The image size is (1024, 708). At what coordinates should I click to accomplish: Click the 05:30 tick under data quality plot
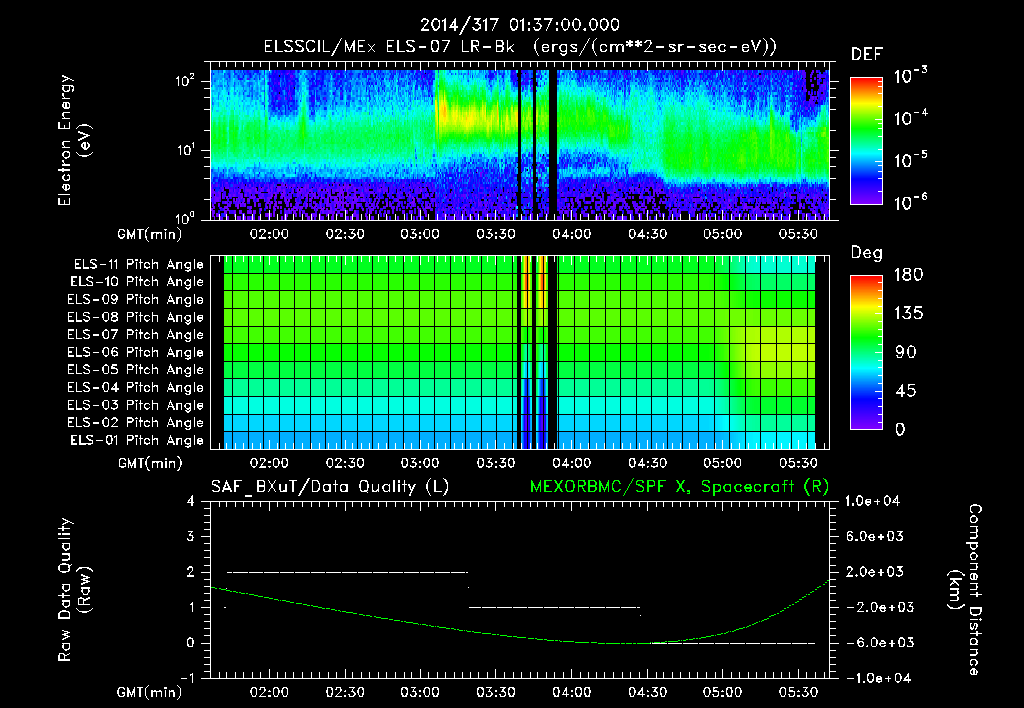click(798, 692)
